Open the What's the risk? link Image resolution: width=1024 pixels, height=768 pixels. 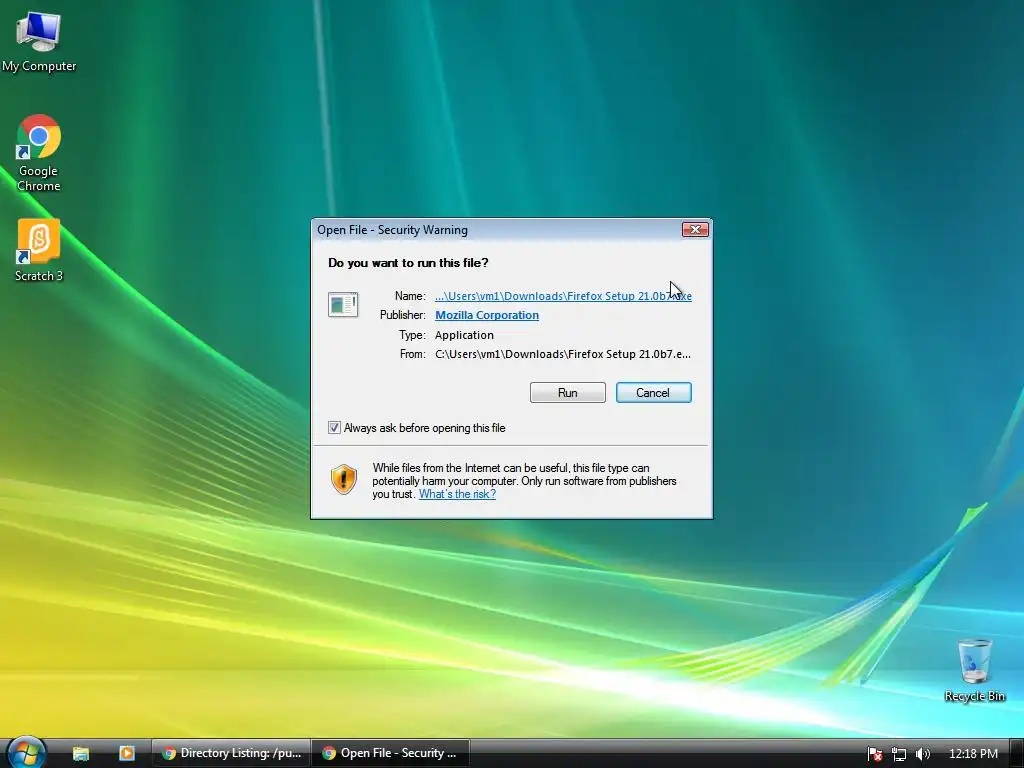457,494
